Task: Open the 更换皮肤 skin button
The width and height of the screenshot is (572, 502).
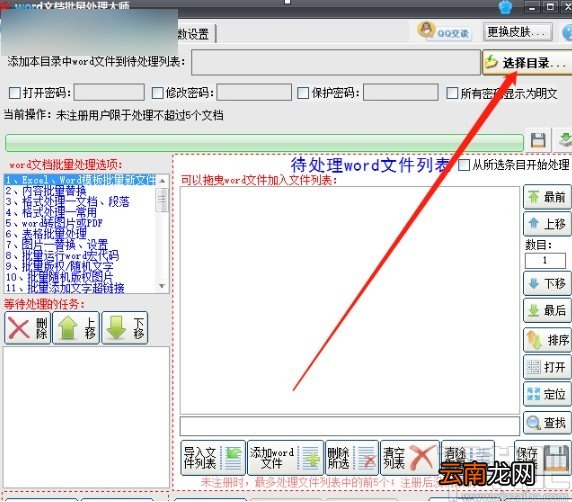Action: pos(517,32)
